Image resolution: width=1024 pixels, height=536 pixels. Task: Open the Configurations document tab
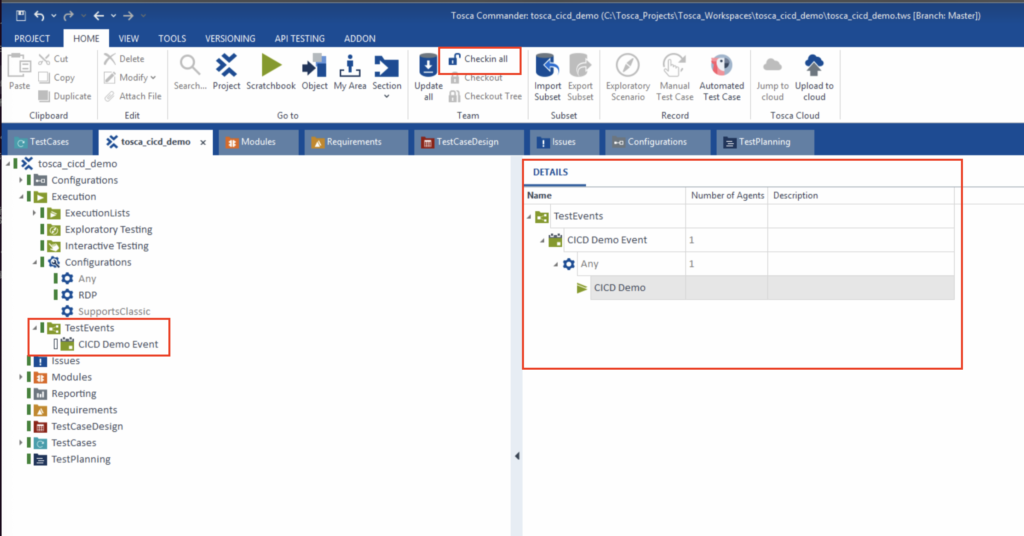(658, 142)
